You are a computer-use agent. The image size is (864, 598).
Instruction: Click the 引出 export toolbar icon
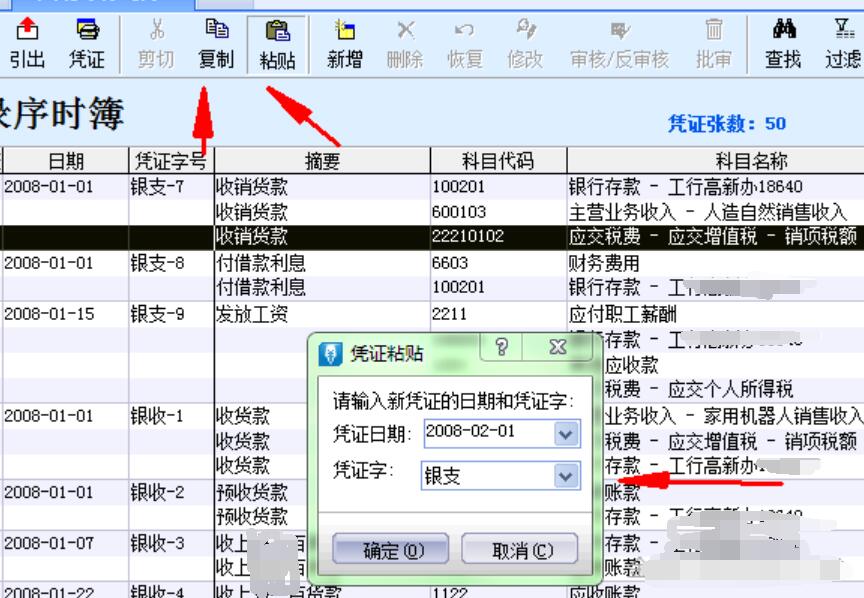(27, 44)
